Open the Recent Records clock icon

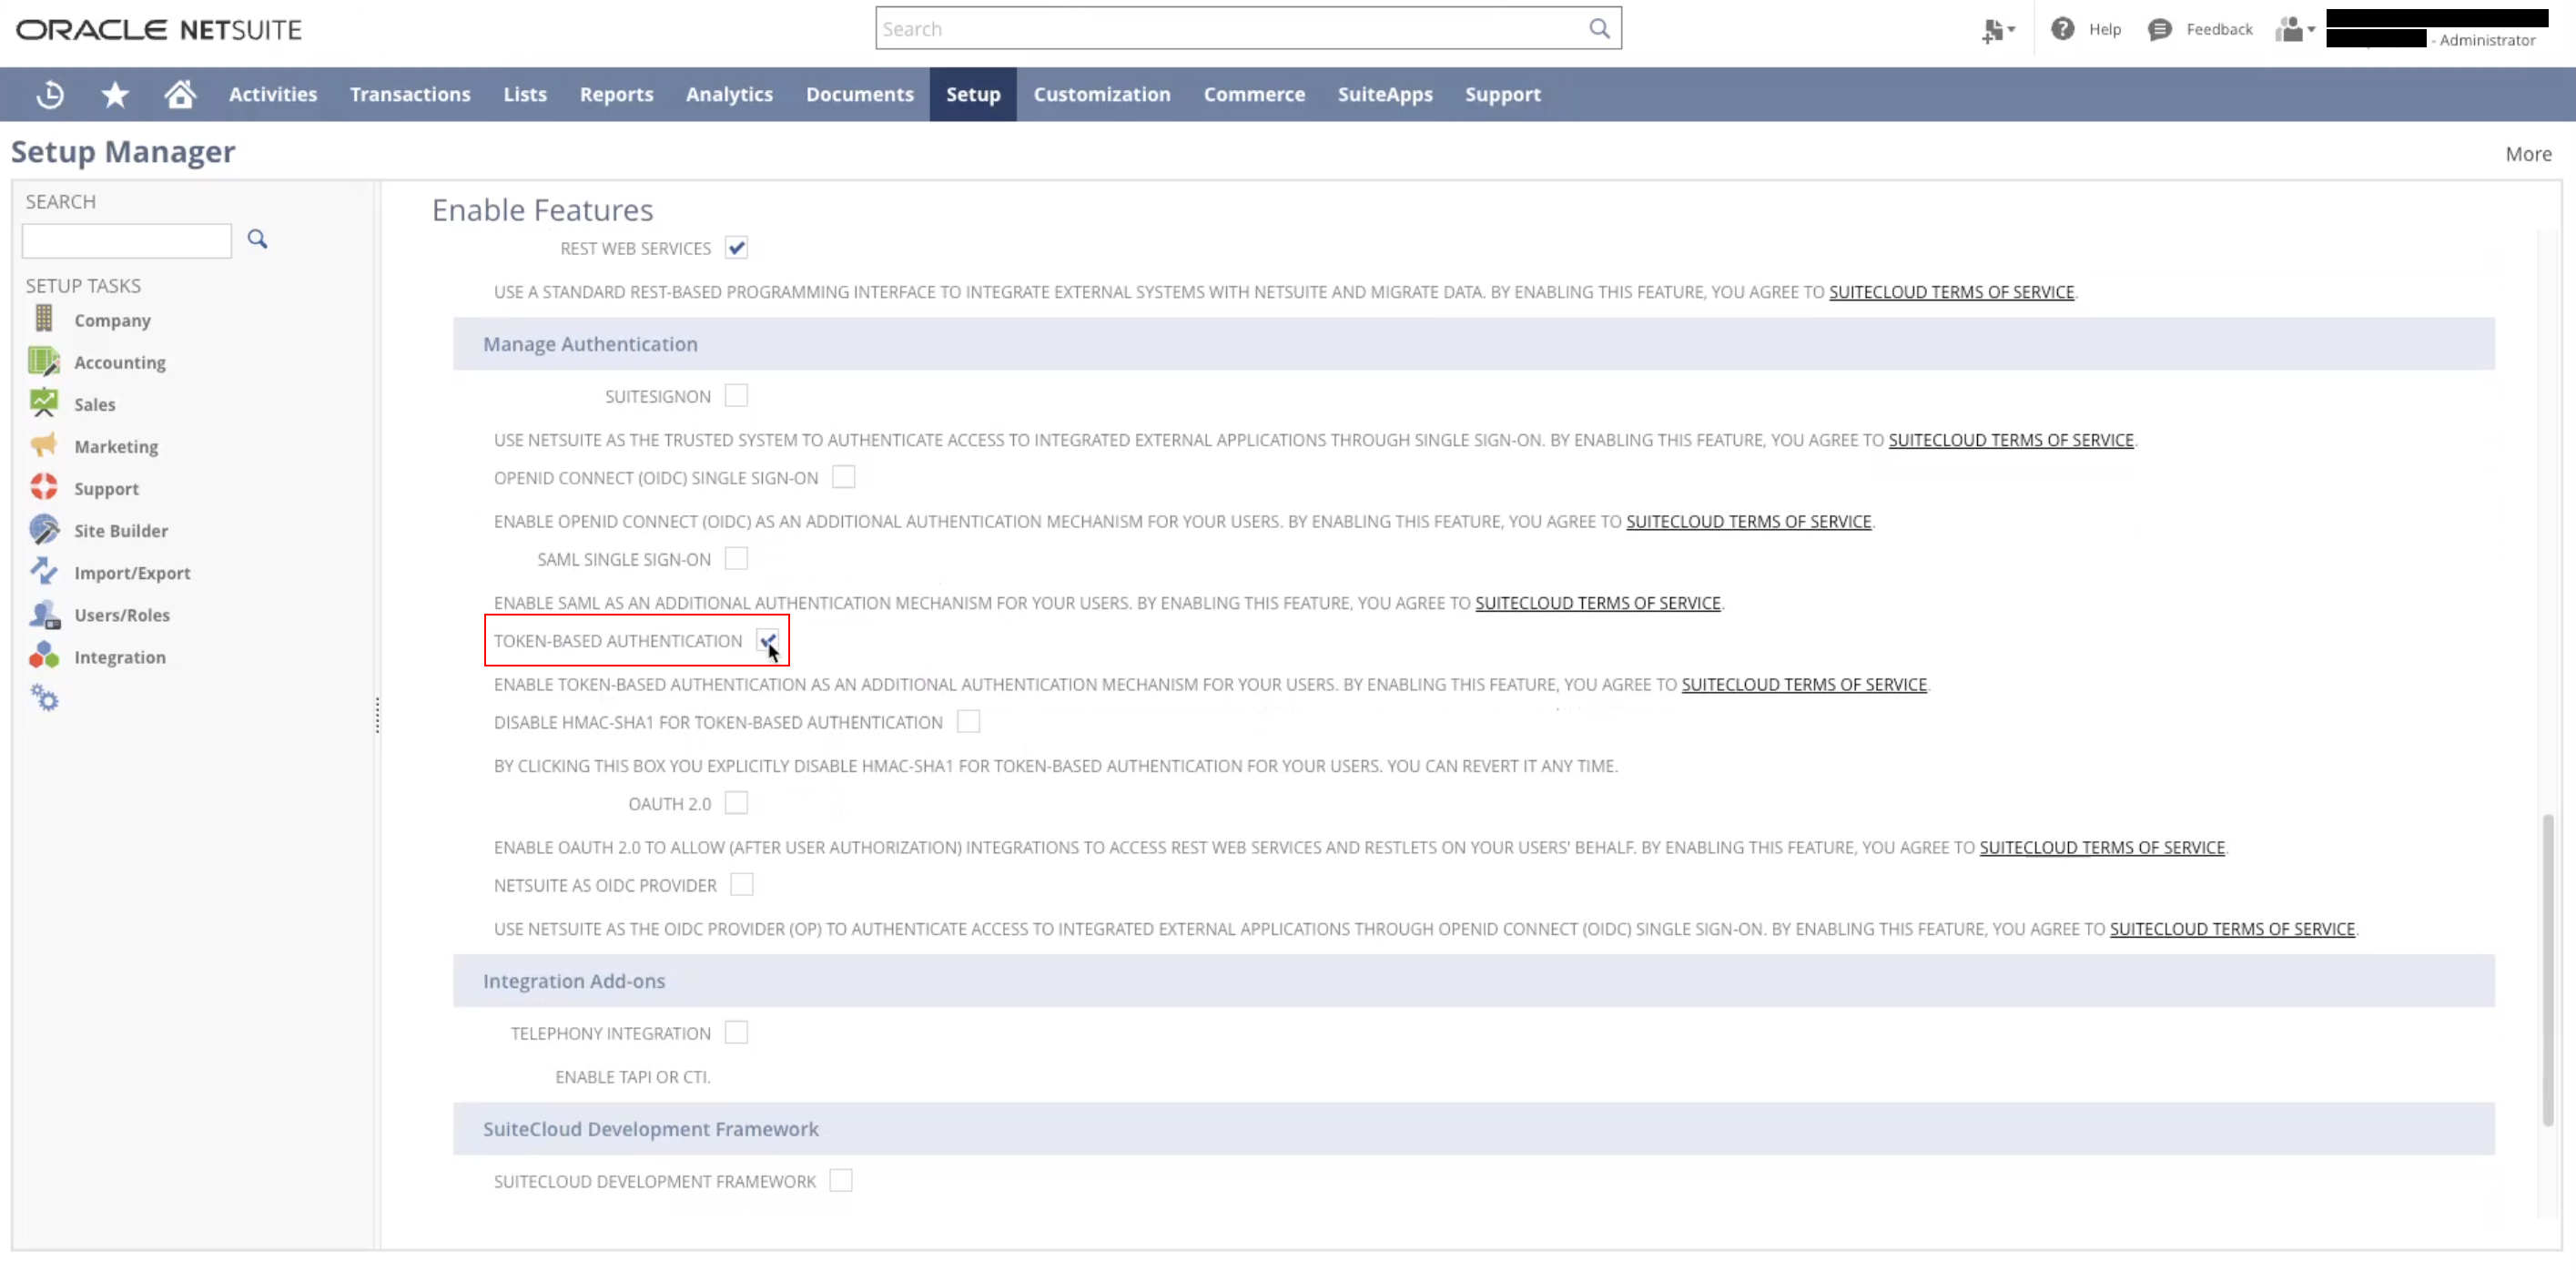[50, 95]
